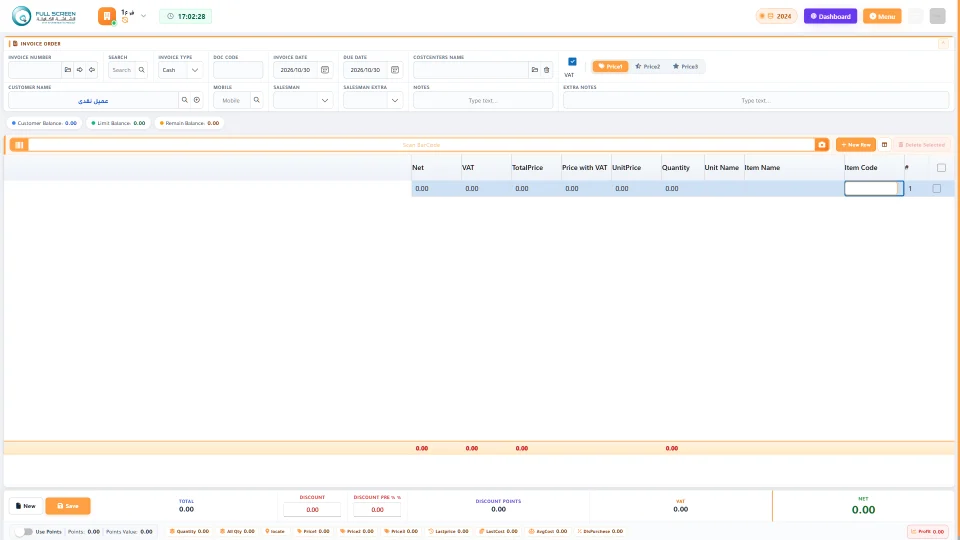960x540 pixels.
Task: Click the 17:02:28 clock badge
Action: click(x=186, y=17)
